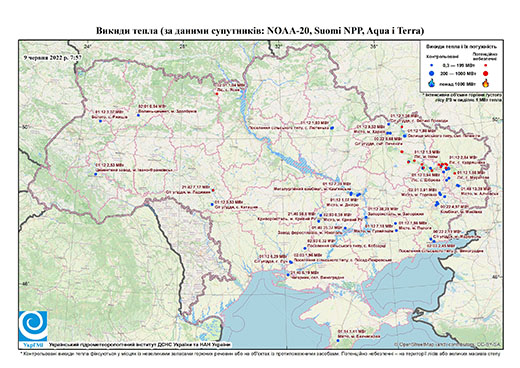The height and width of the screenshot is (368, 520).
Task: Click the small blue dot in legend
Action: point(432,66)
